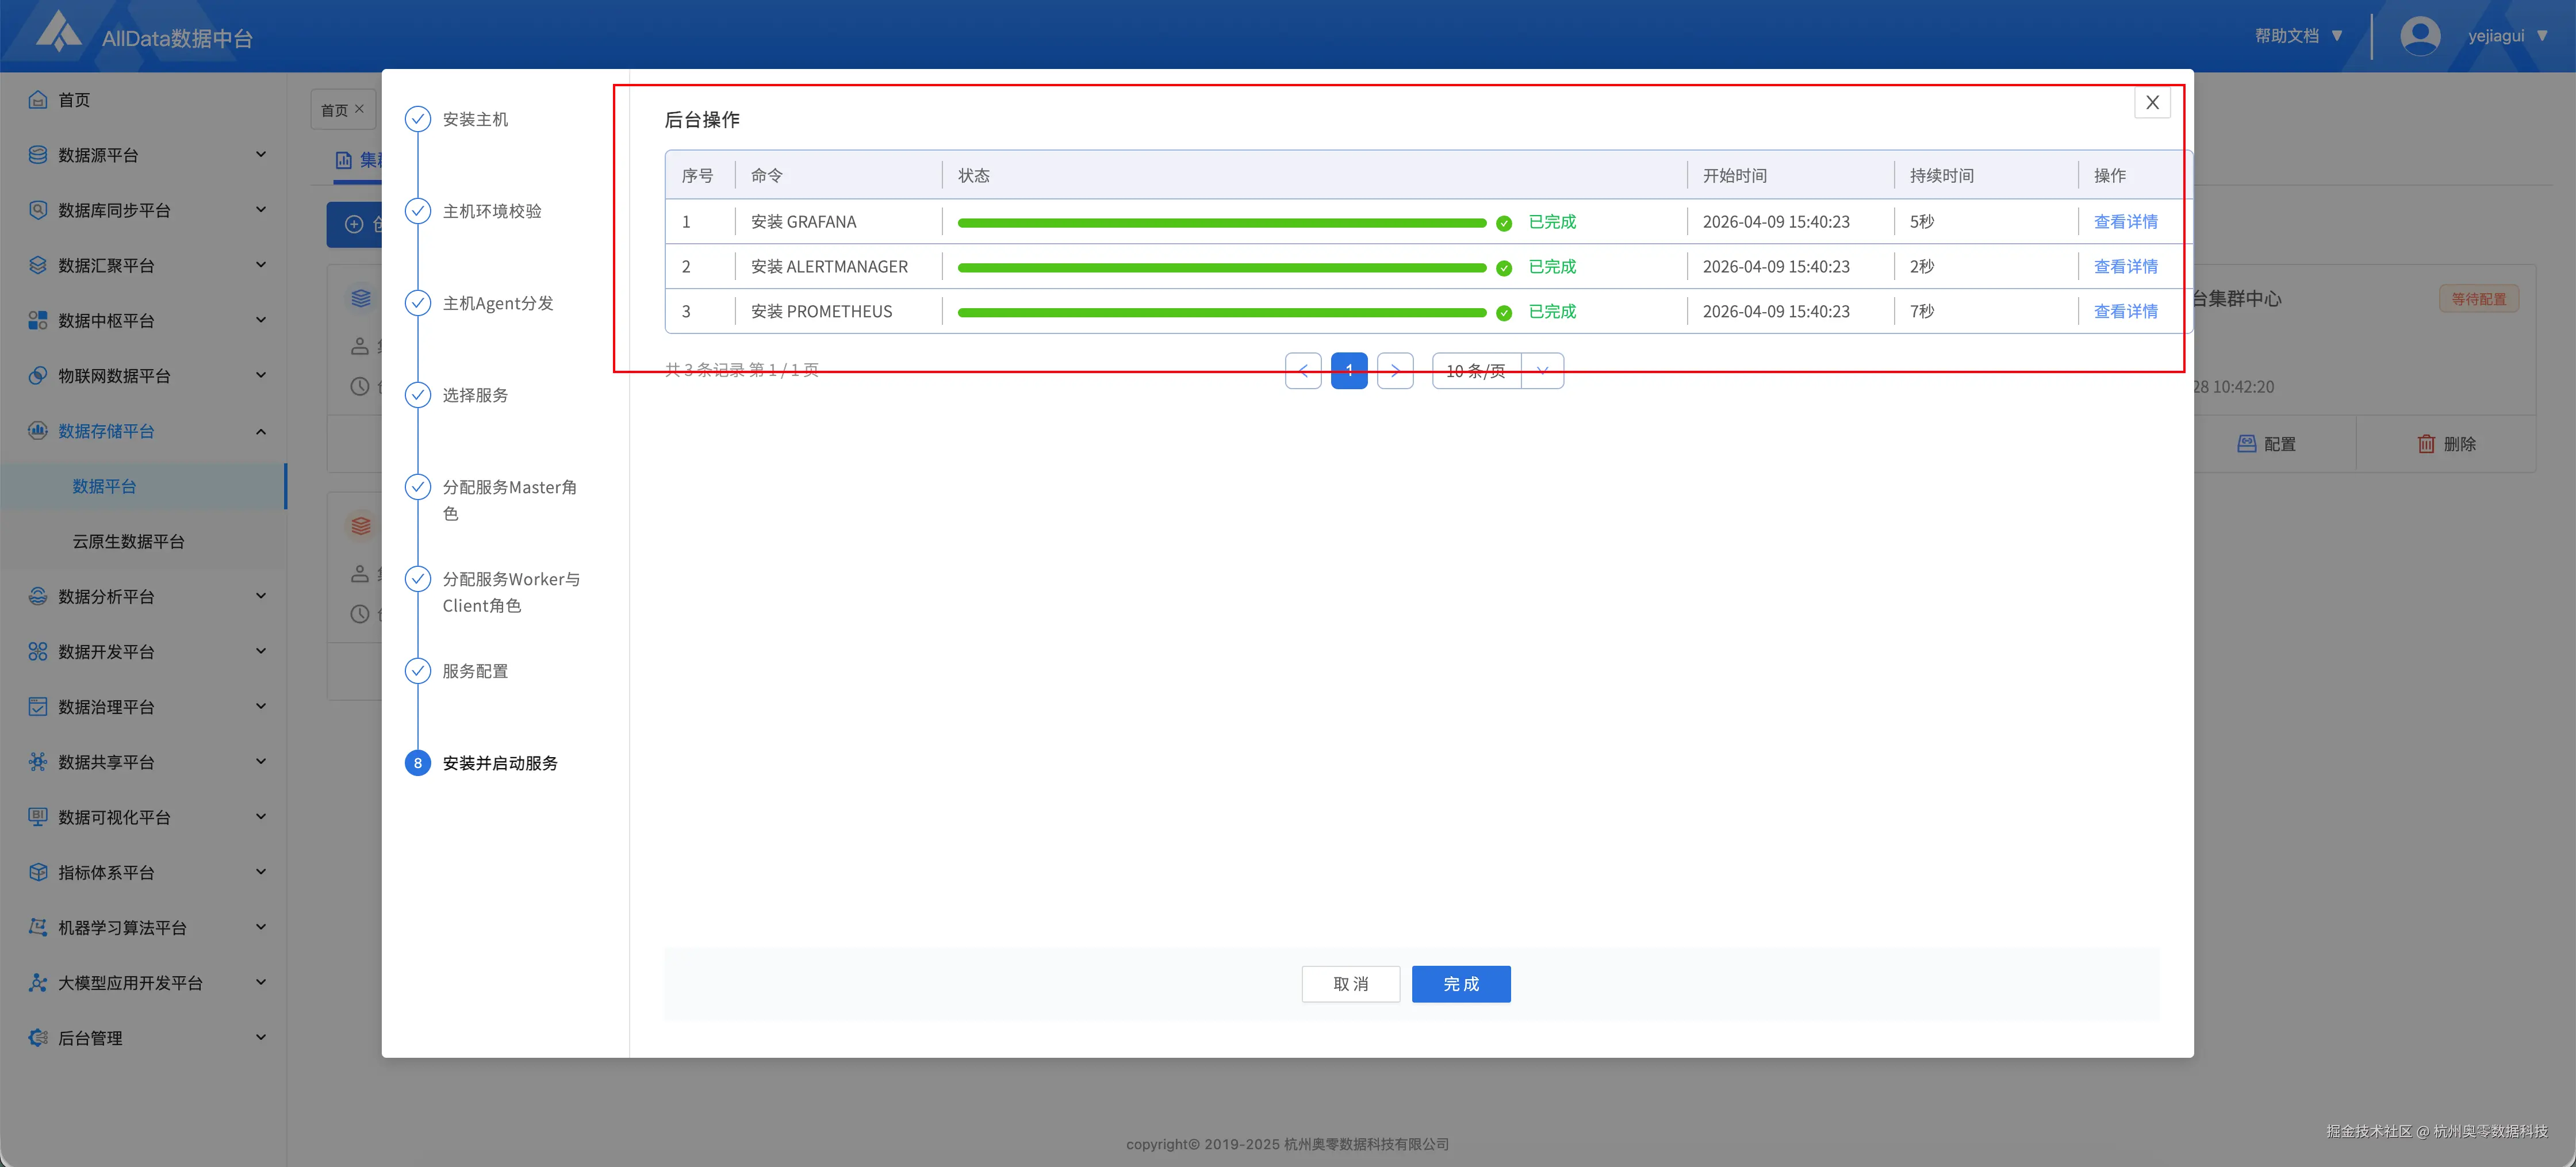Viewport: 2576px width, 1167px height.
Task: Click the 数据治理平台 sidebar icon
Action: [38, 707]
